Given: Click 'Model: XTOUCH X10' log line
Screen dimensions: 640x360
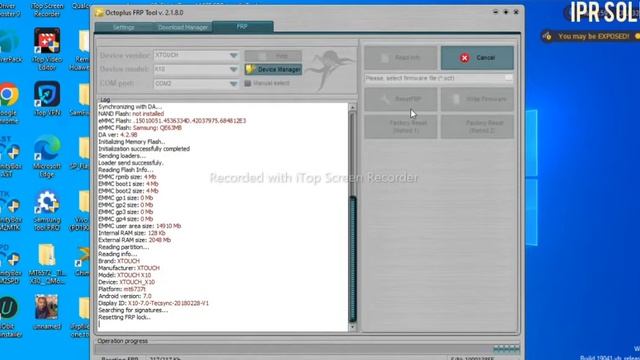Looking at the screenshot, I should [124, 275].
